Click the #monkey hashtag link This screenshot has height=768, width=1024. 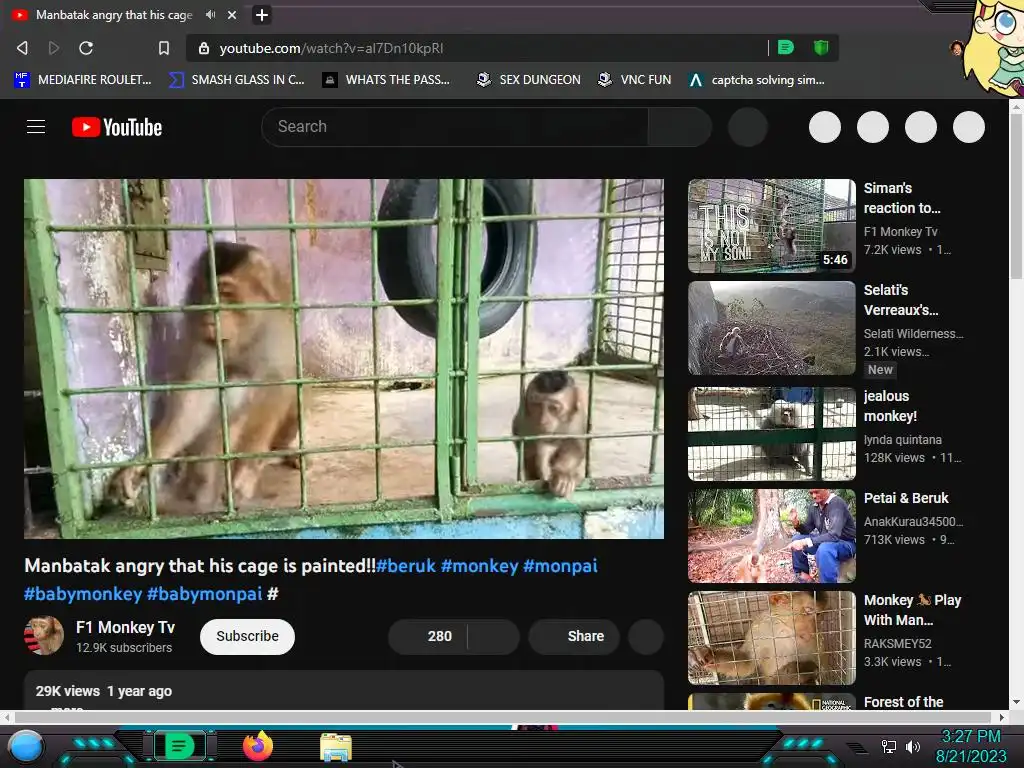tap(479, 566)
